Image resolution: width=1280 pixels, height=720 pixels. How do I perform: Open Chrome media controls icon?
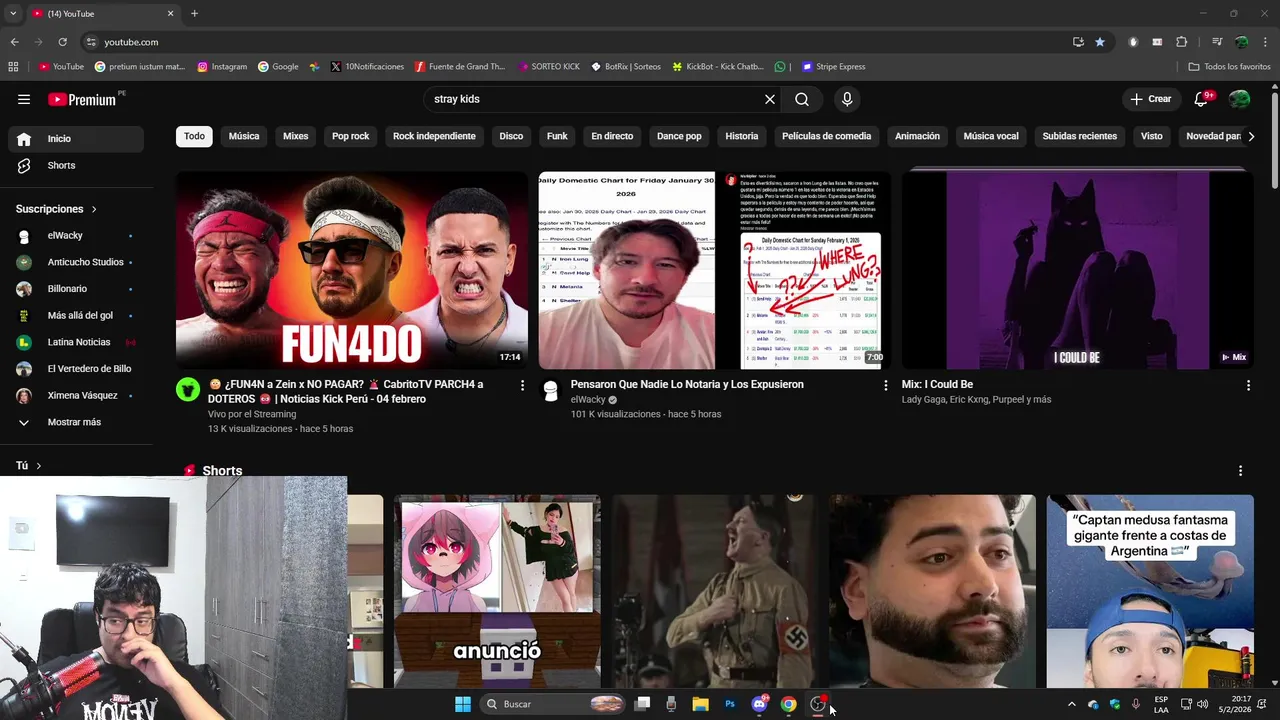point(1217,42)
